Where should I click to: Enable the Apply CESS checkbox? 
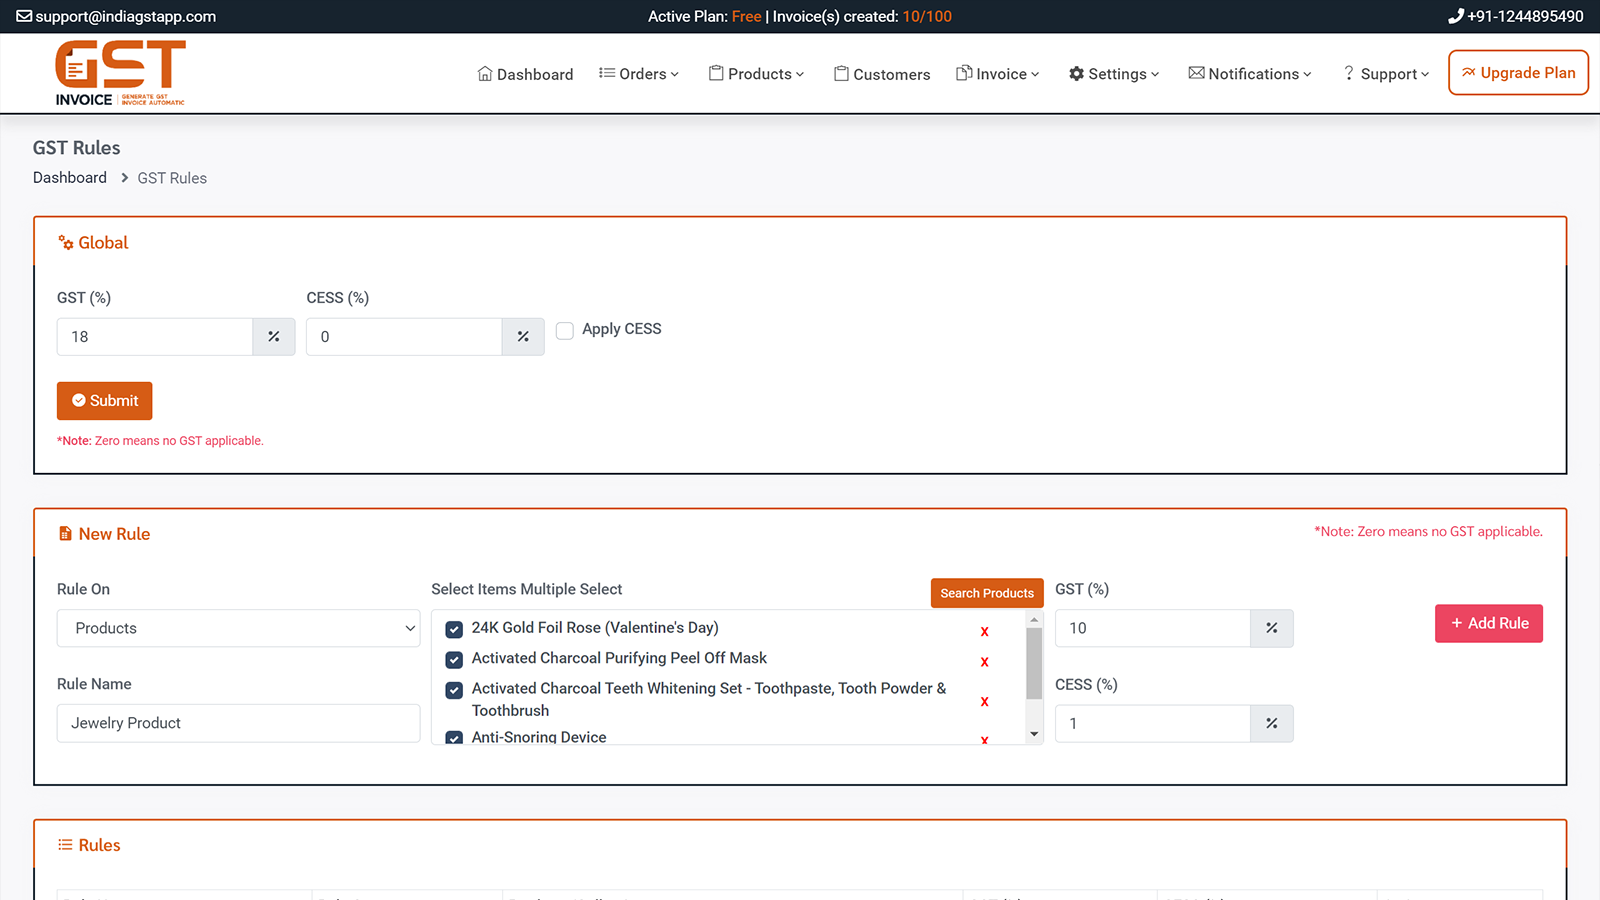[565, 330]
